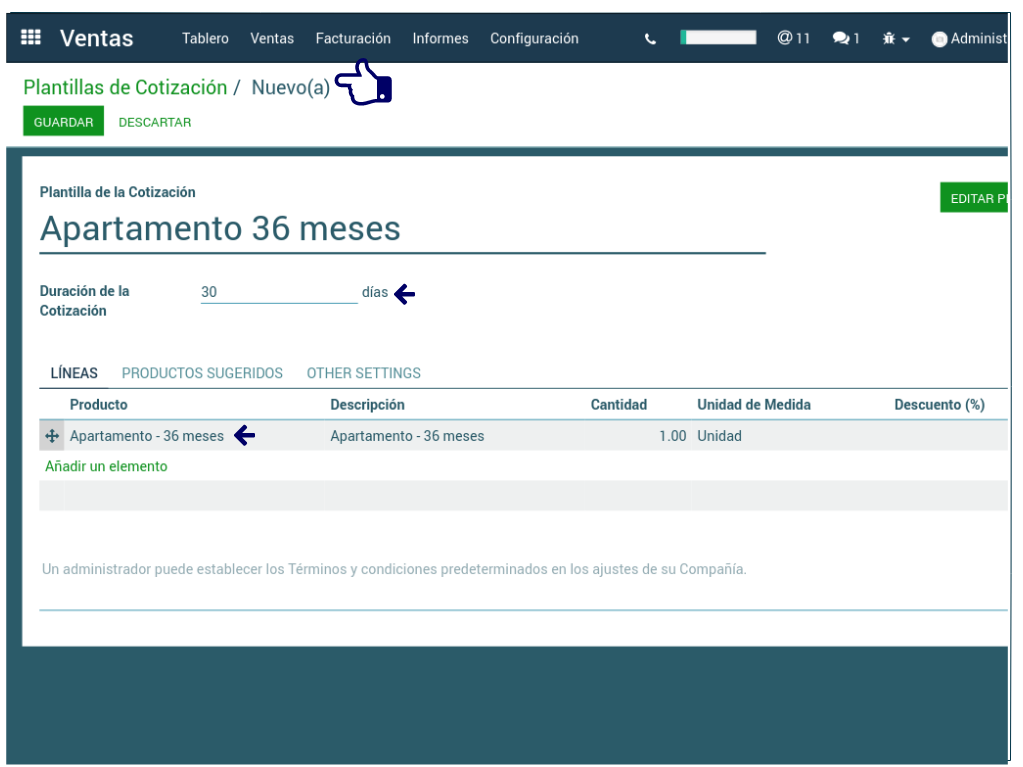Open the Ventas menu item
This screenshot has height=767, width=1023.
pos(272,38)
